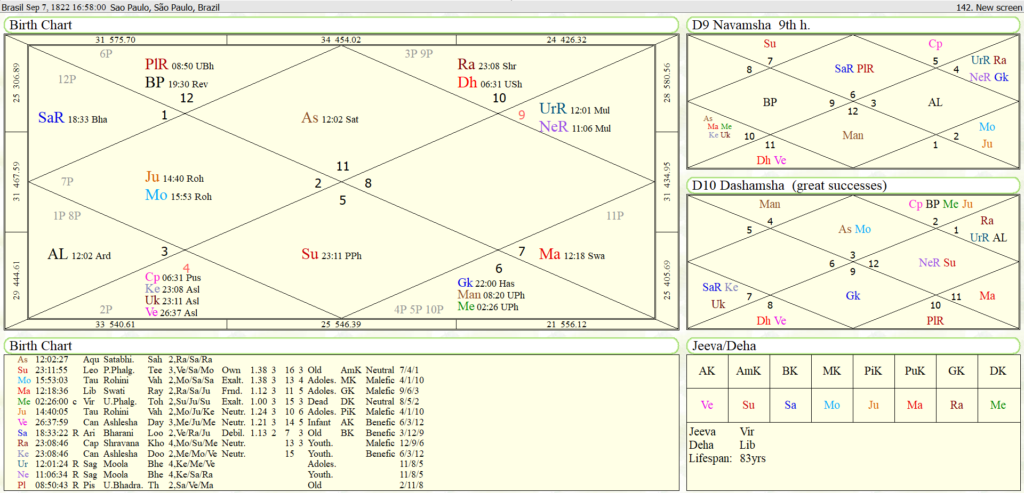Select the Ascendant (As) marker at Satabhisha
Viewport: 1024px width, 493px height.
click(x=311, y=118)
